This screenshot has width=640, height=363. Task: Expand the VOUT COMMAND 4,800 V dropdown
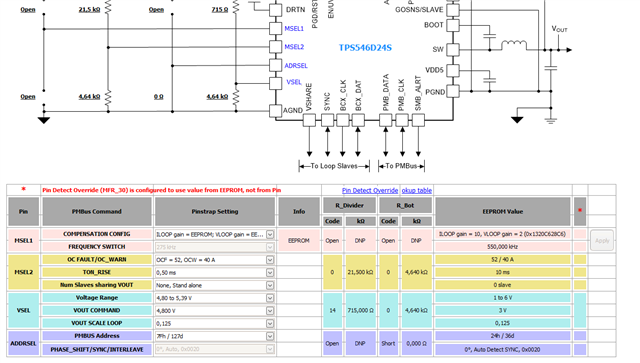(215, 311)
